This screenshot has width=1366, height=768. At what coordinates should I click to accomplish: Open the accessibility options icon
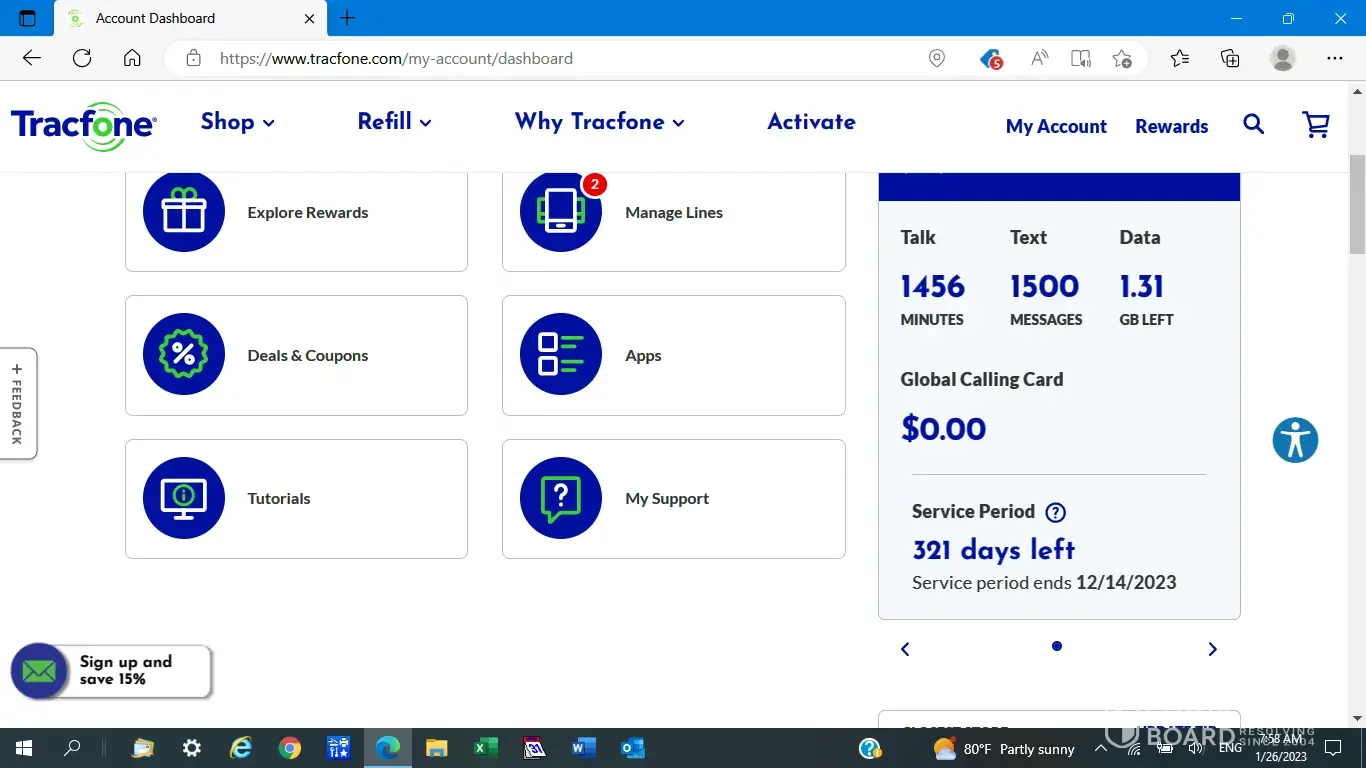click(1295, 440)
